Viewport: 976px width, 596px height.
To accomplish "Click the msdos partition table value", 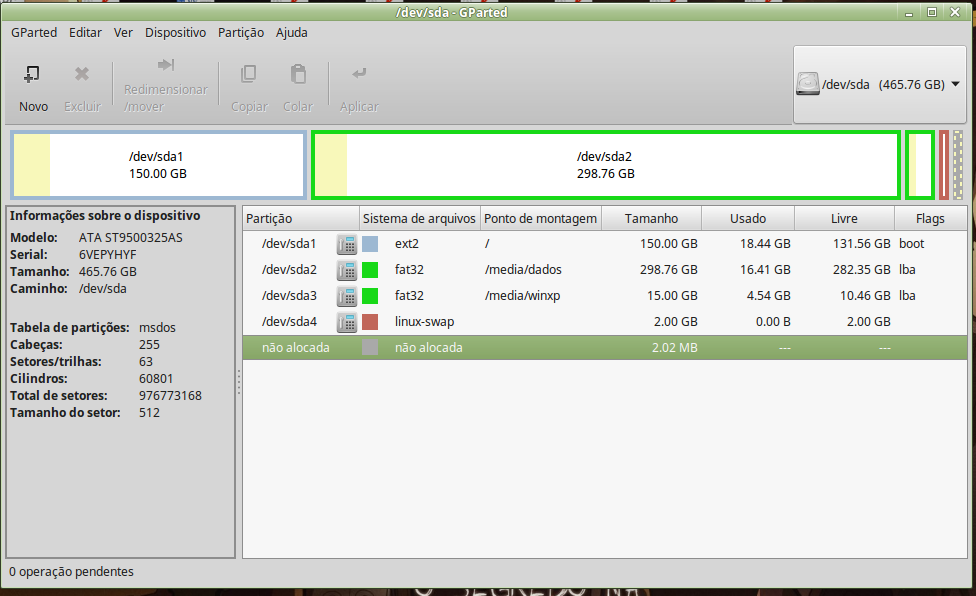I will click(157, 328).
